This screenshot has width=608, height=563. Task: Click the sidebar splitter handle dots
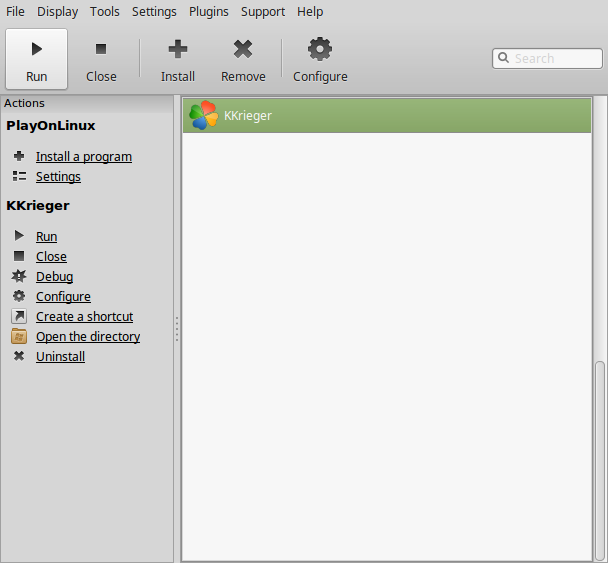[177, 329]
